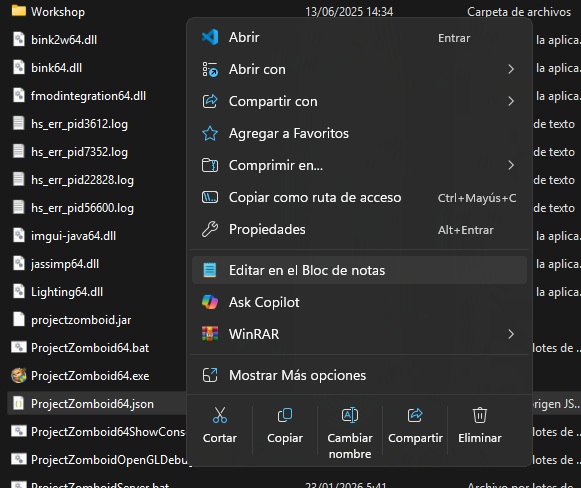
Task: Click the Eliminar label
Action: (x=480, y=438)
